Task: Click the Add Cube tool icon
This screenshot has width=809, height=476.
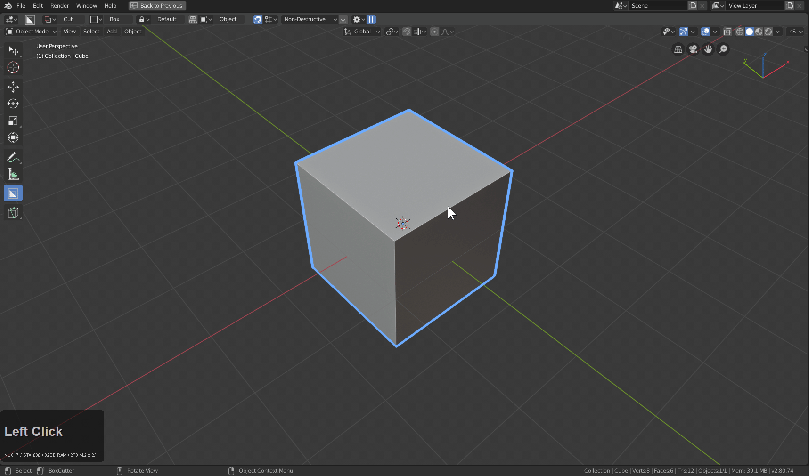Action: (x=13, y=213)
